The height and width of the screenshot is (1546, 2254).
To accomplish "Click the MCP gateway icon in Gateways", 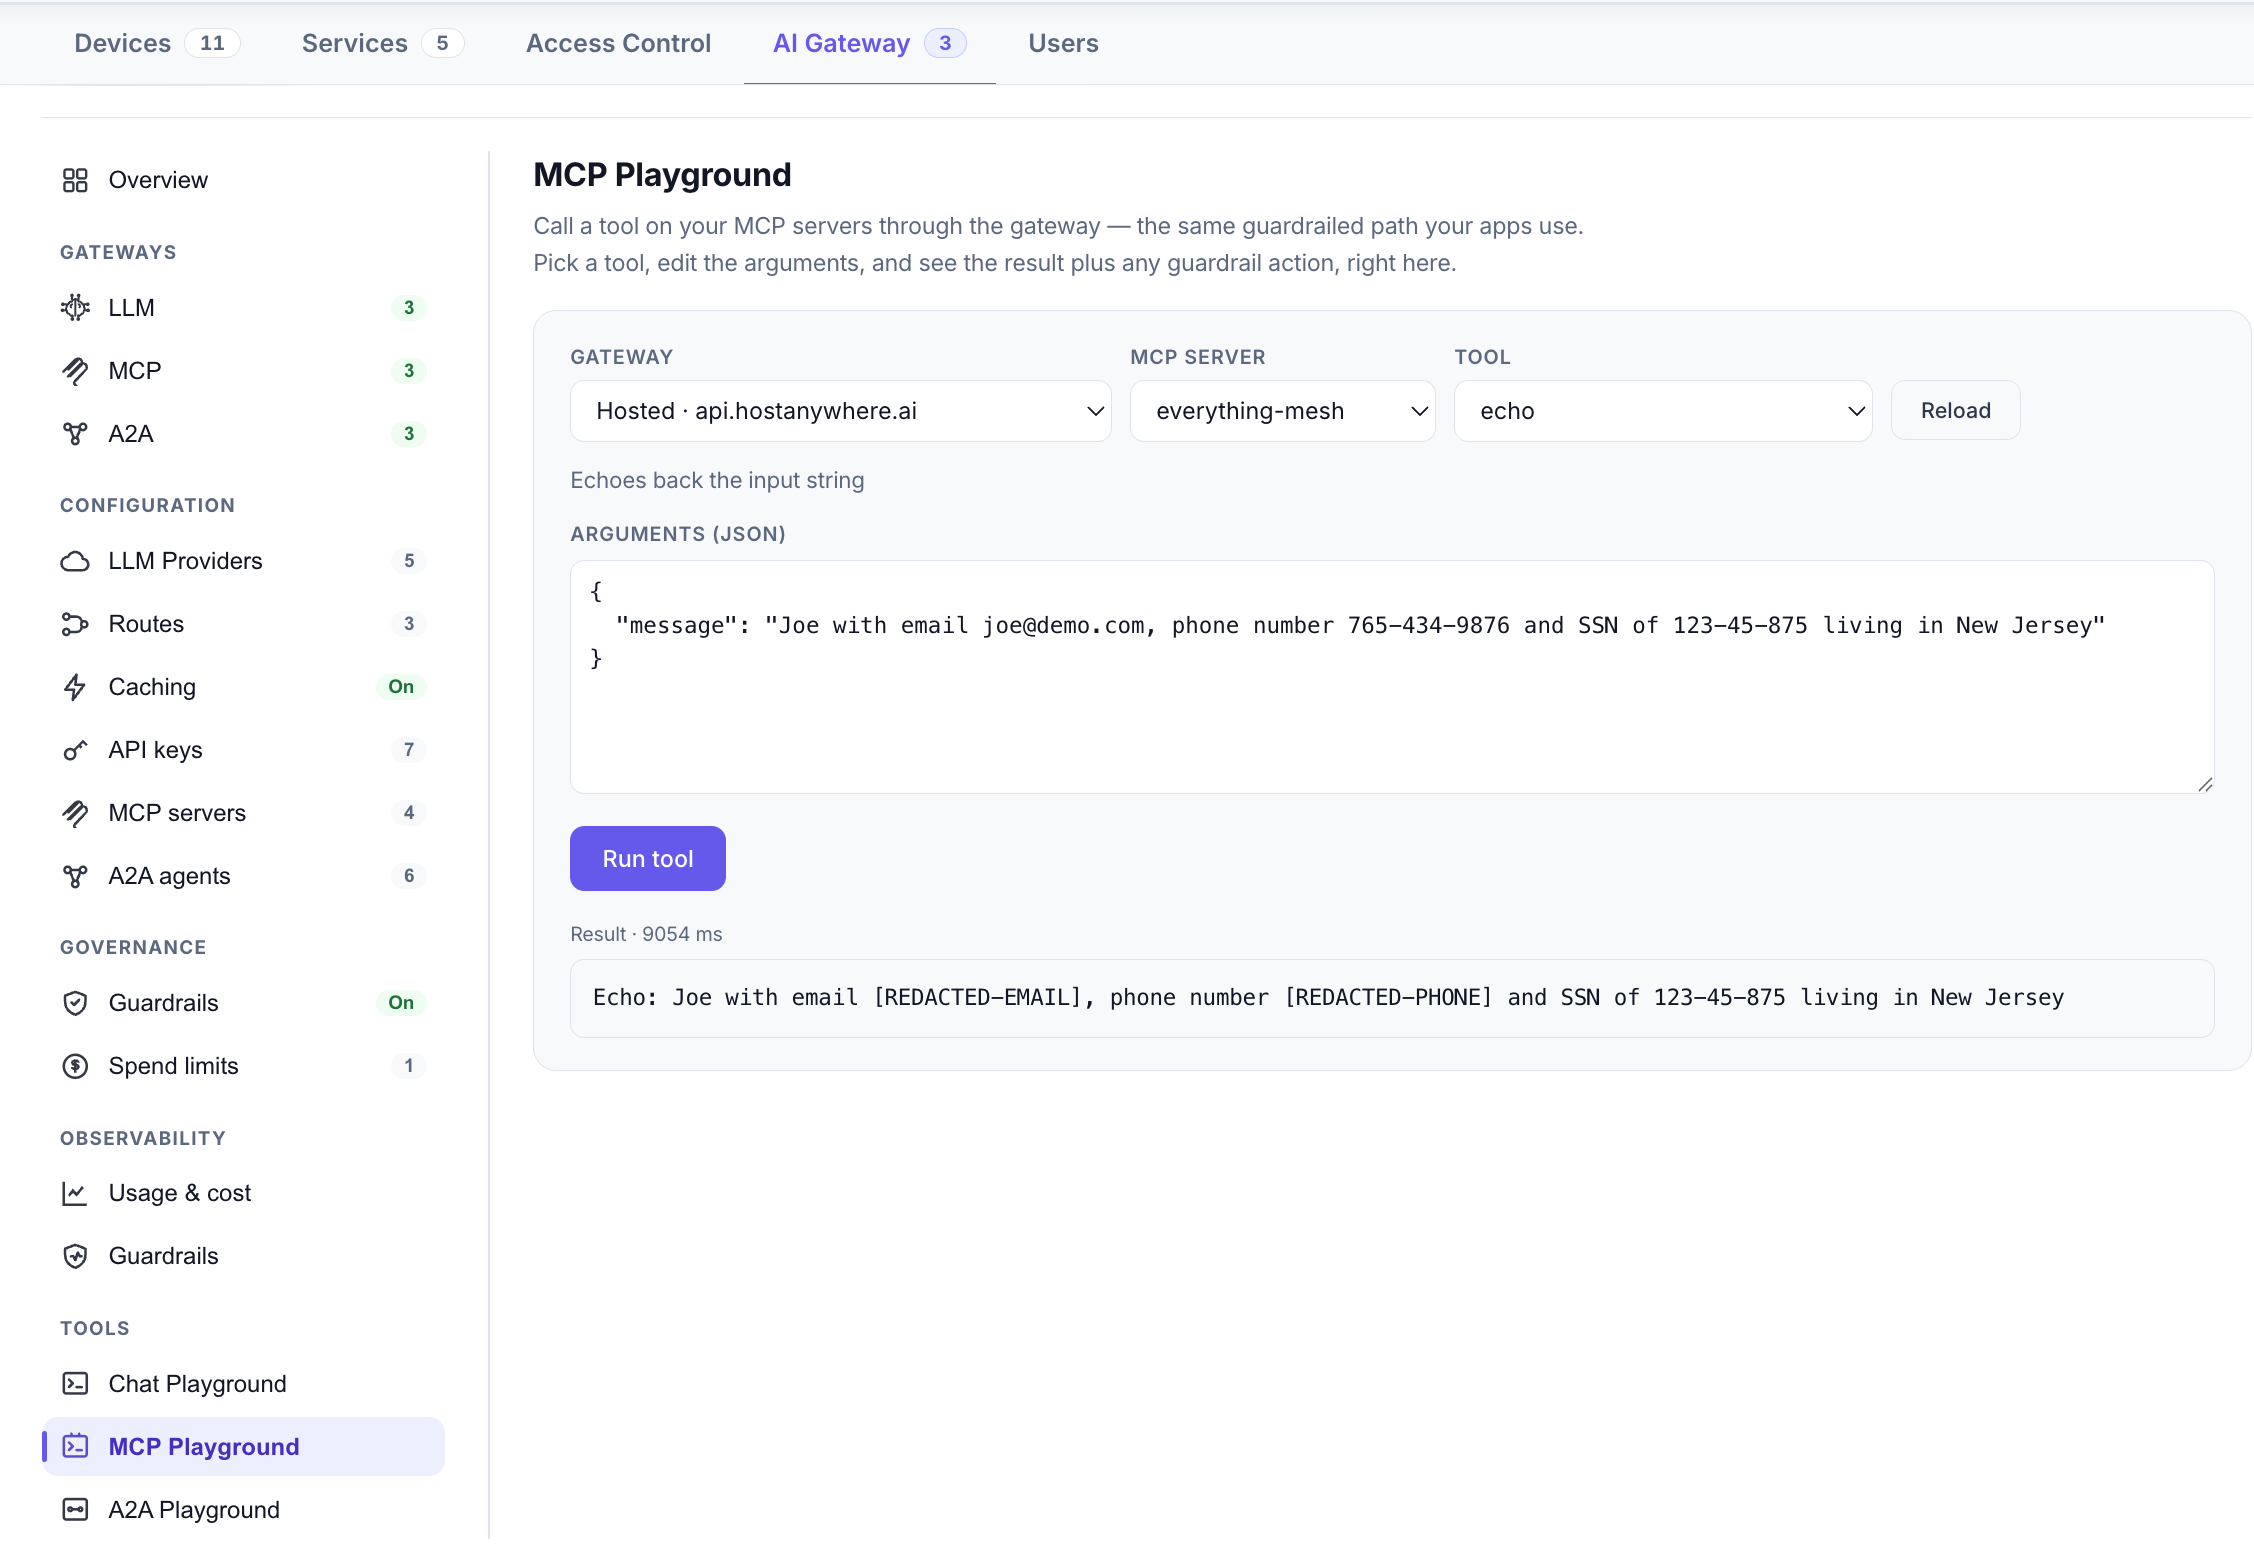I will [75, 371].
